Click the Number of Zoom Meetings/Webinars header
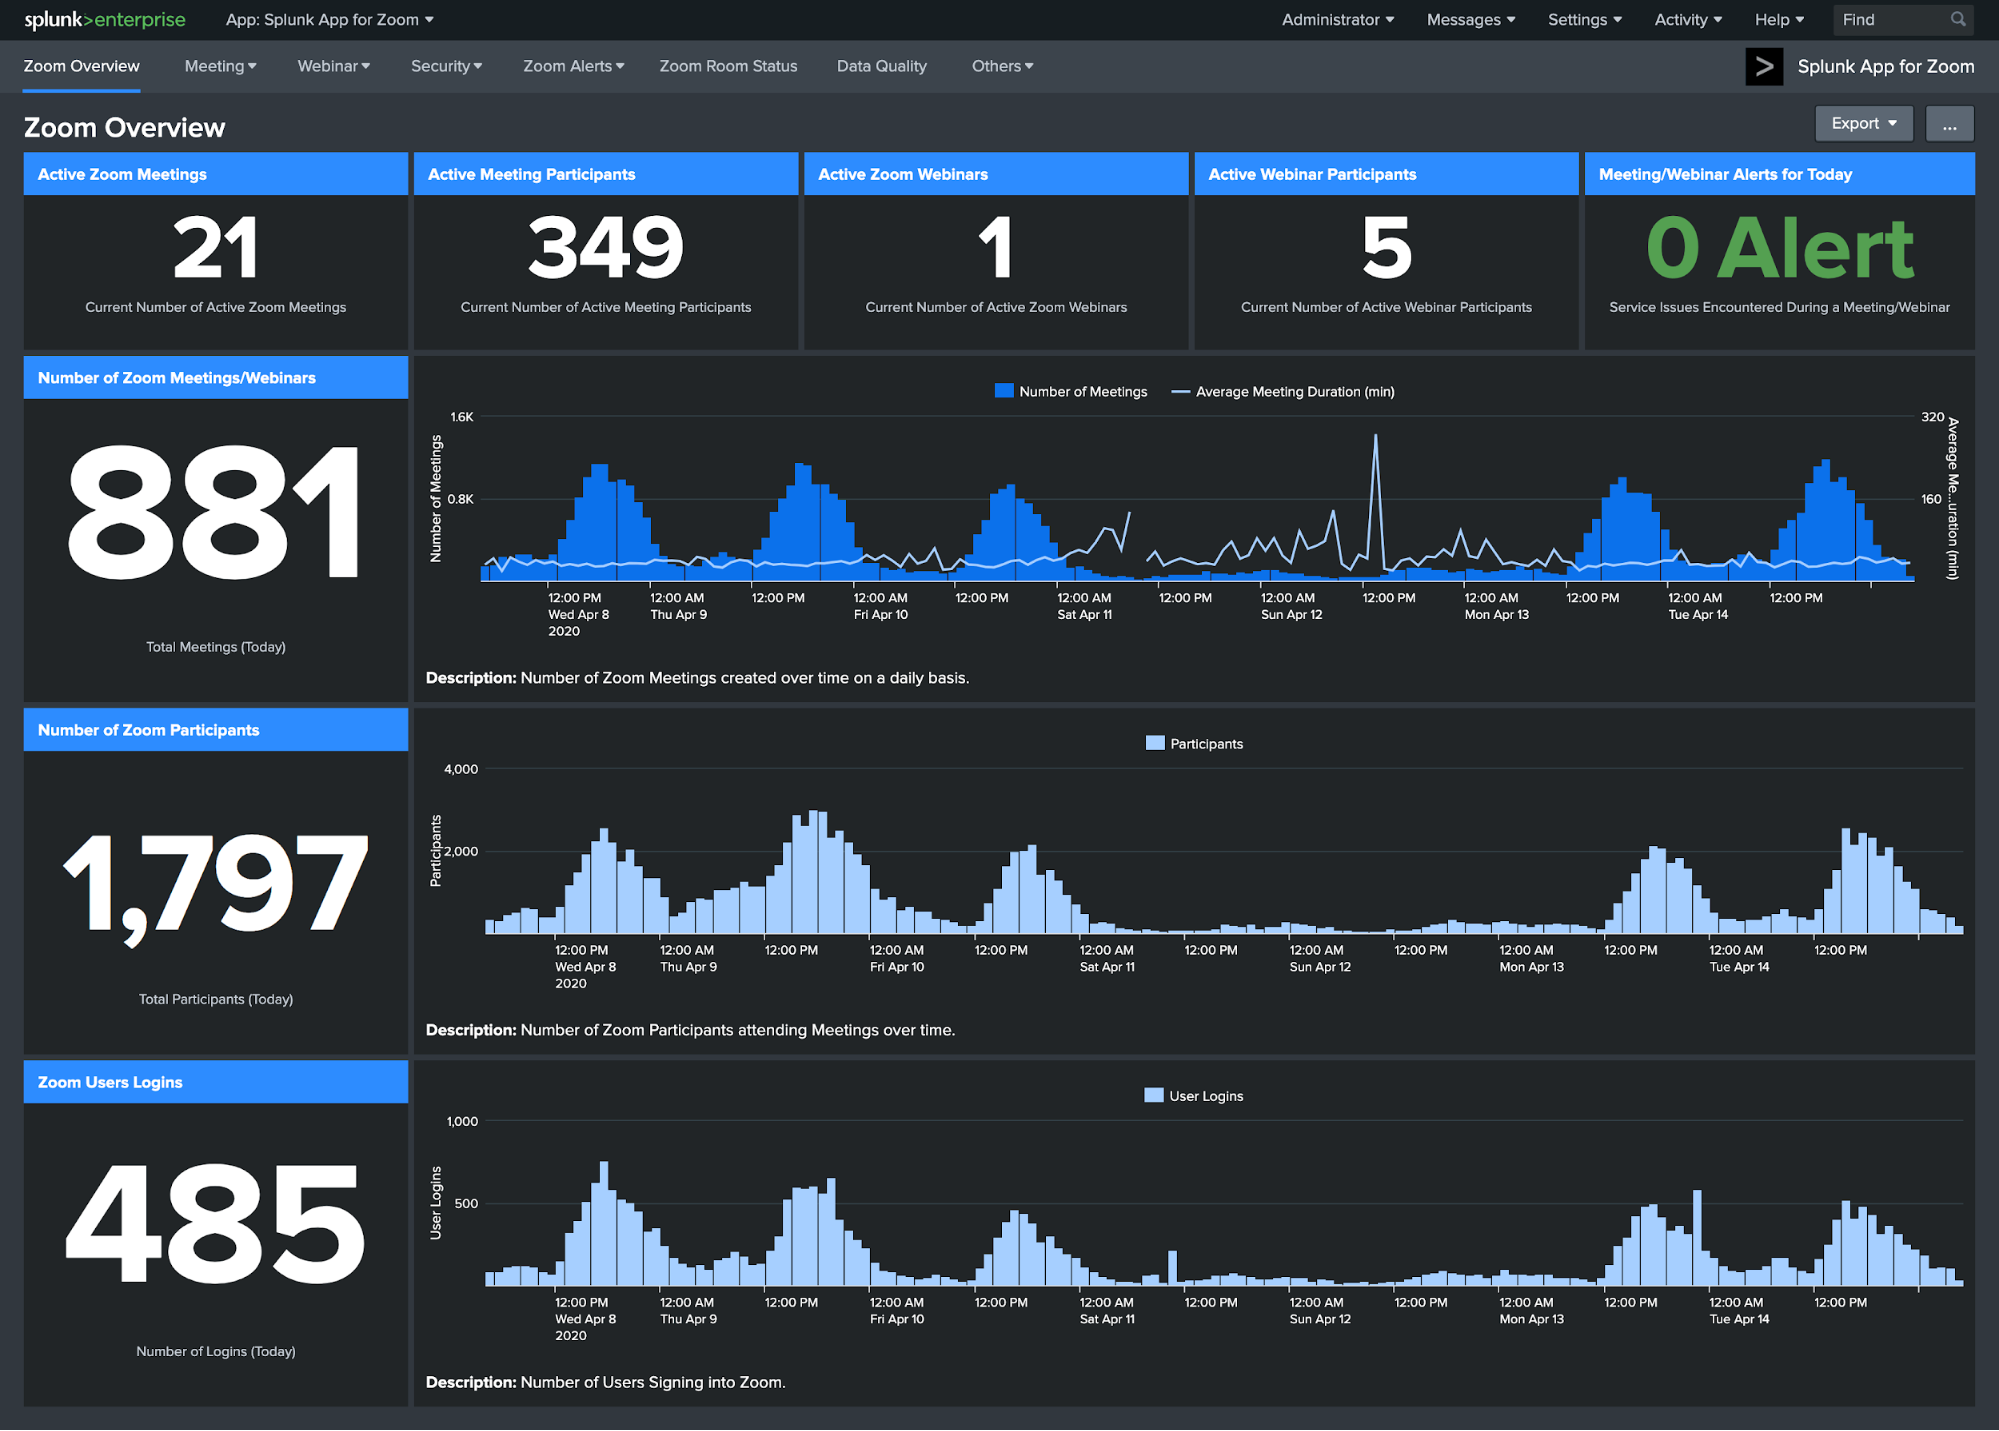 click(216, 378)
